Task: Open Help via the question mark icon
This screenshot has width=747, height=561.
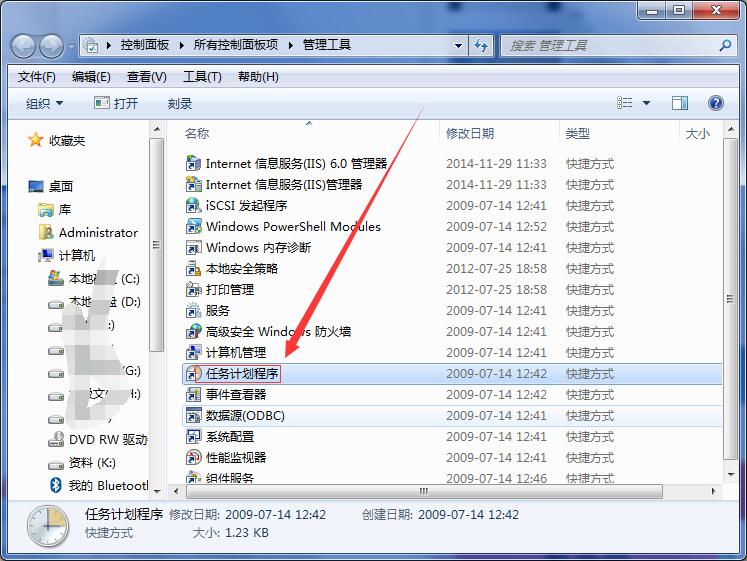Action: [x=716, y=103]
